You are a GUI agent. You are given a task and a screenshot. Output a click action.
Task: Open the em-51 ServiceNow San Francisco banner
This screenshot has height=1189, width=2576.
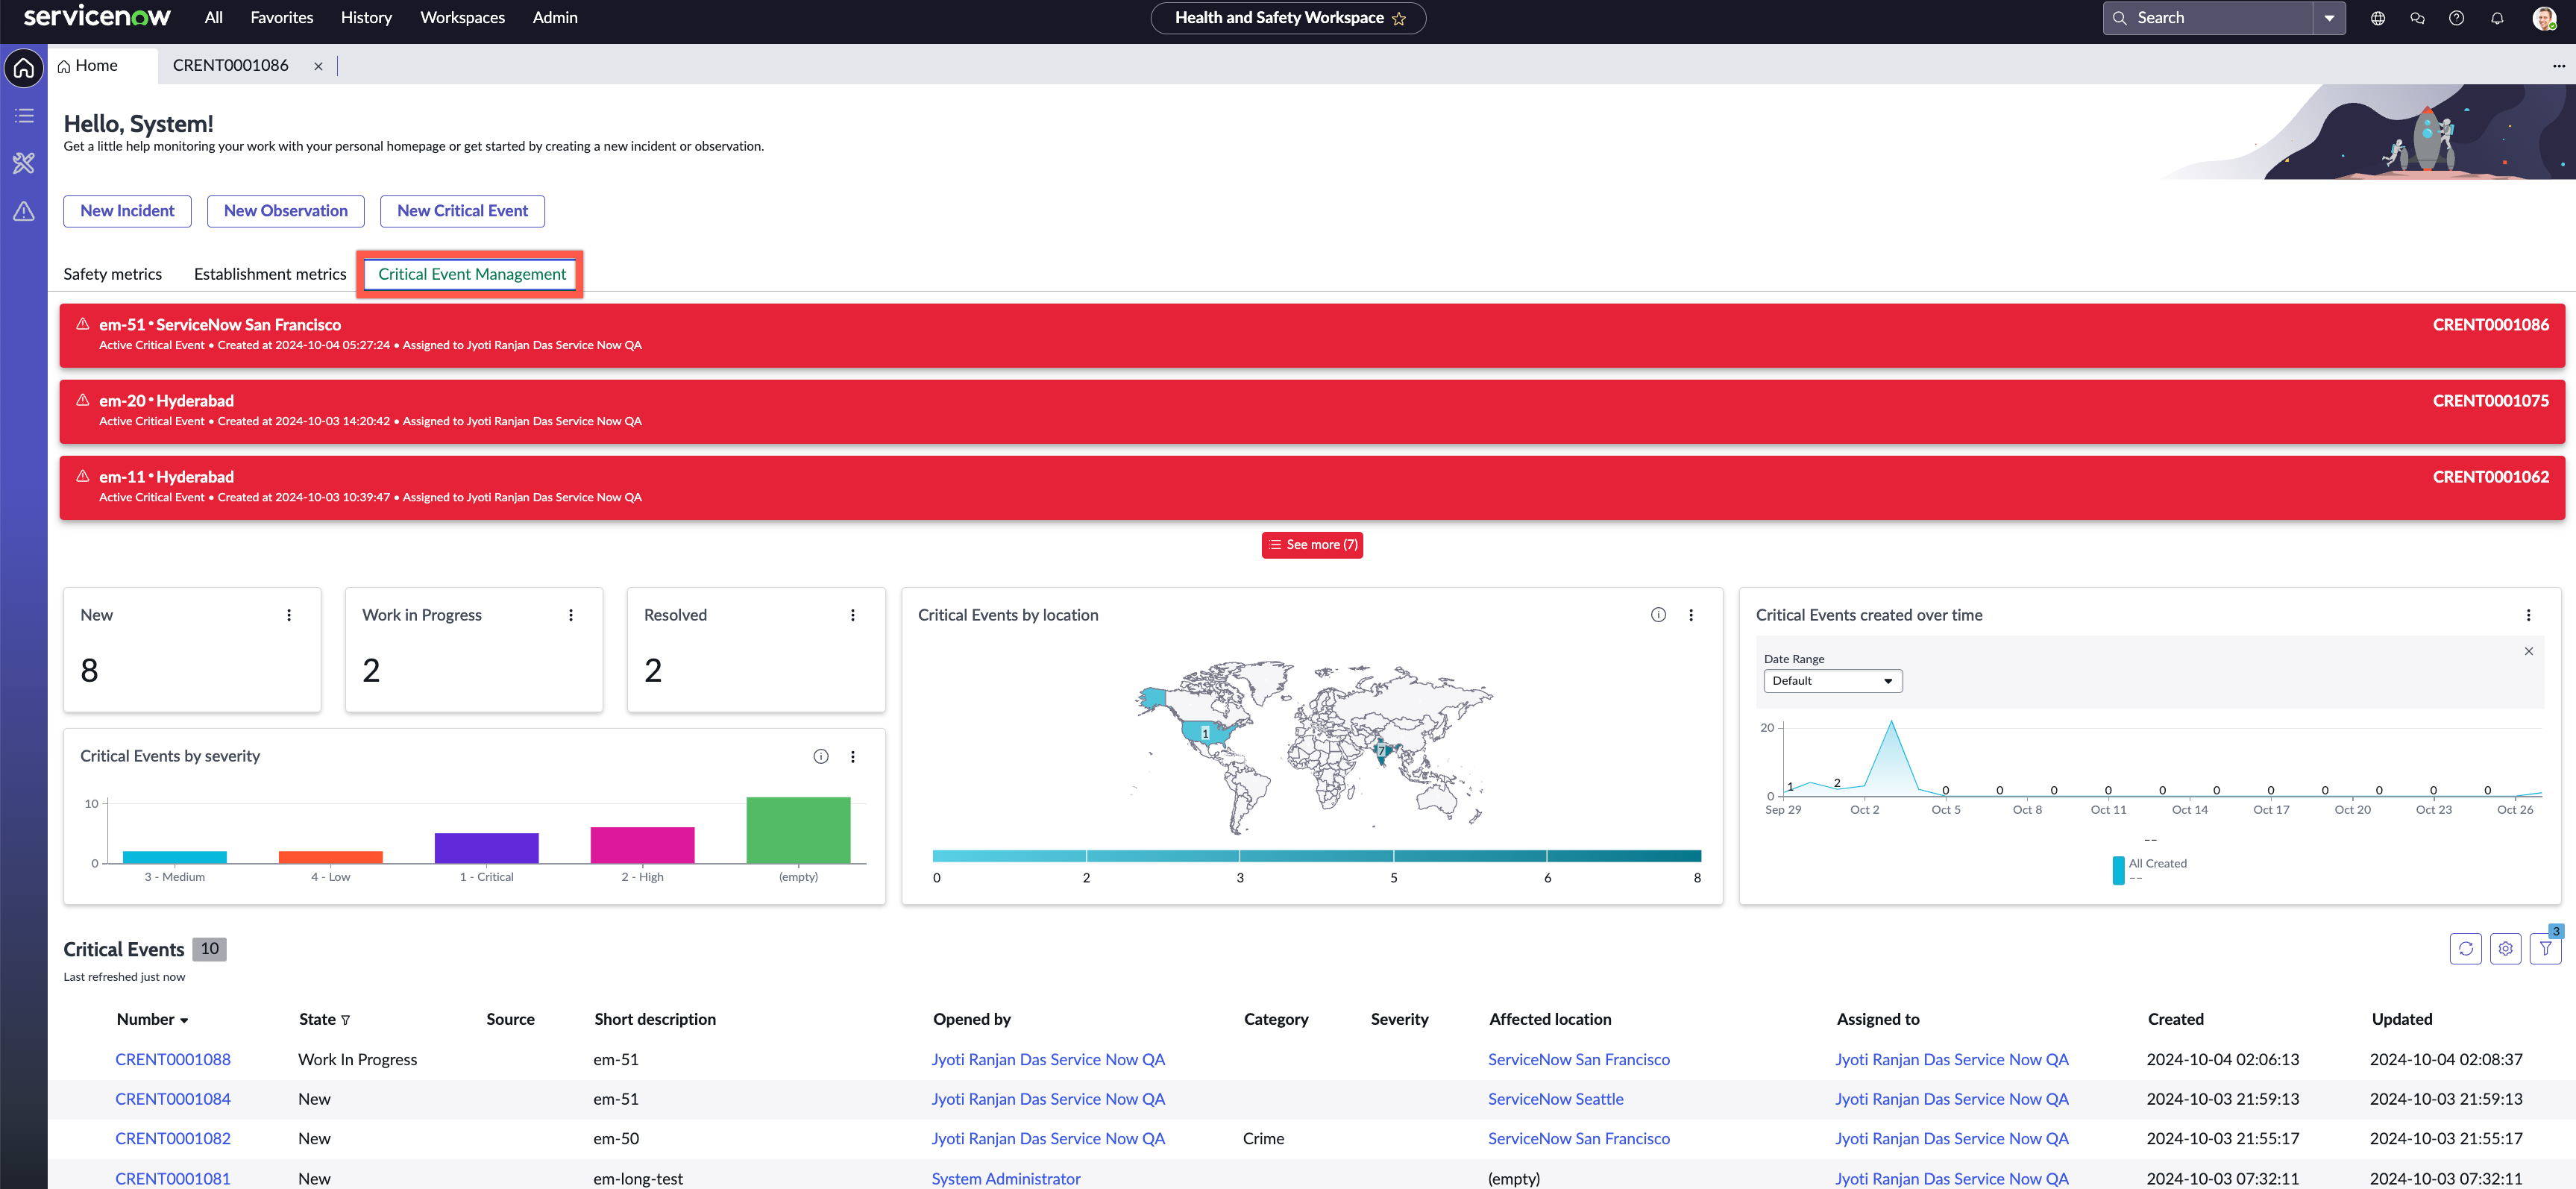[1311, 335]
